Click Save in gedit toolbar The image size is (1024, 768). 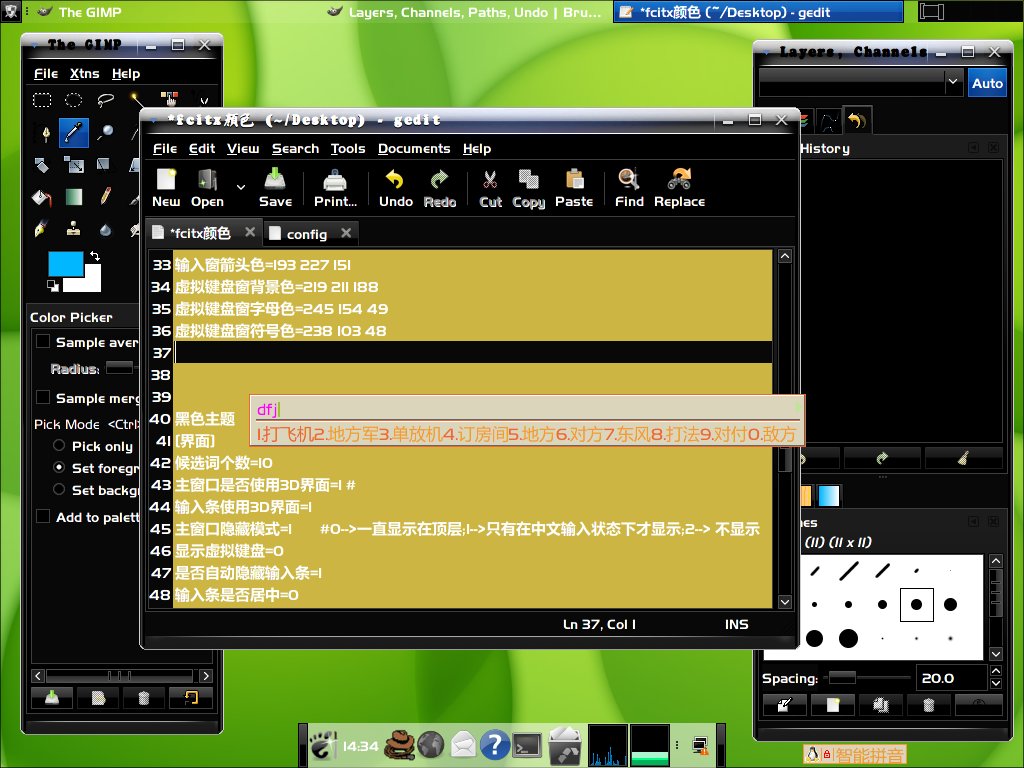click(x=275, y=188)
